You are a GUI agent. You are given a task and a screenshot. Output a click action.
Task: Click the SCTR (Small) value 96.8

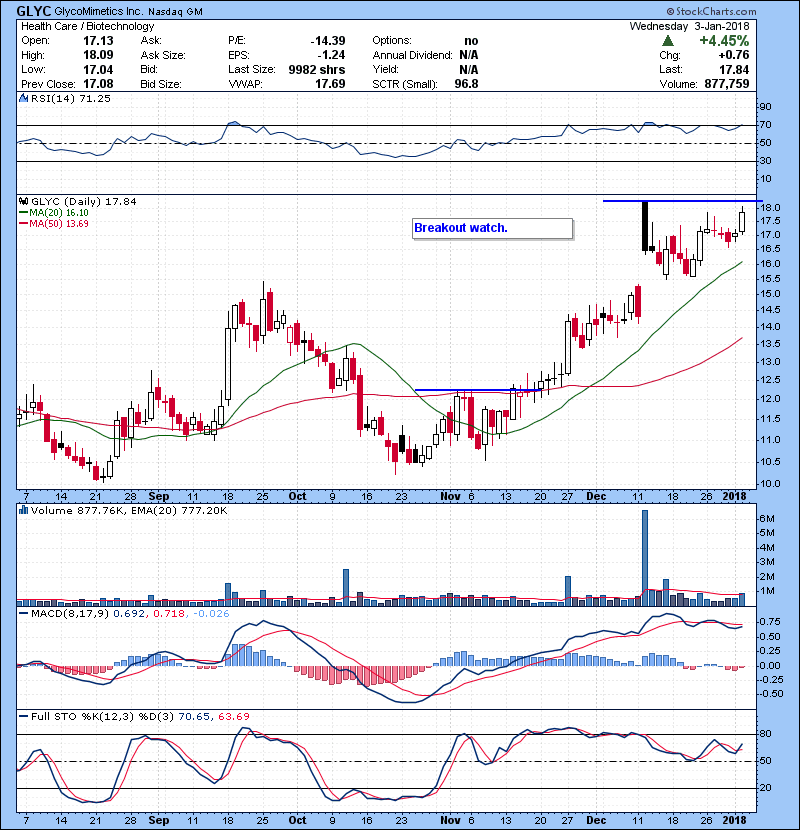pos(466,84)
